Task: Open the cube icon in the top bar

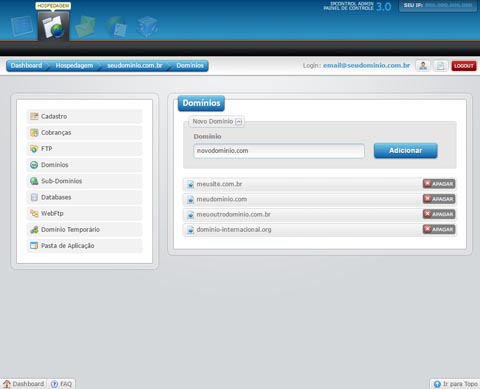Action: [x=147, y=27]
